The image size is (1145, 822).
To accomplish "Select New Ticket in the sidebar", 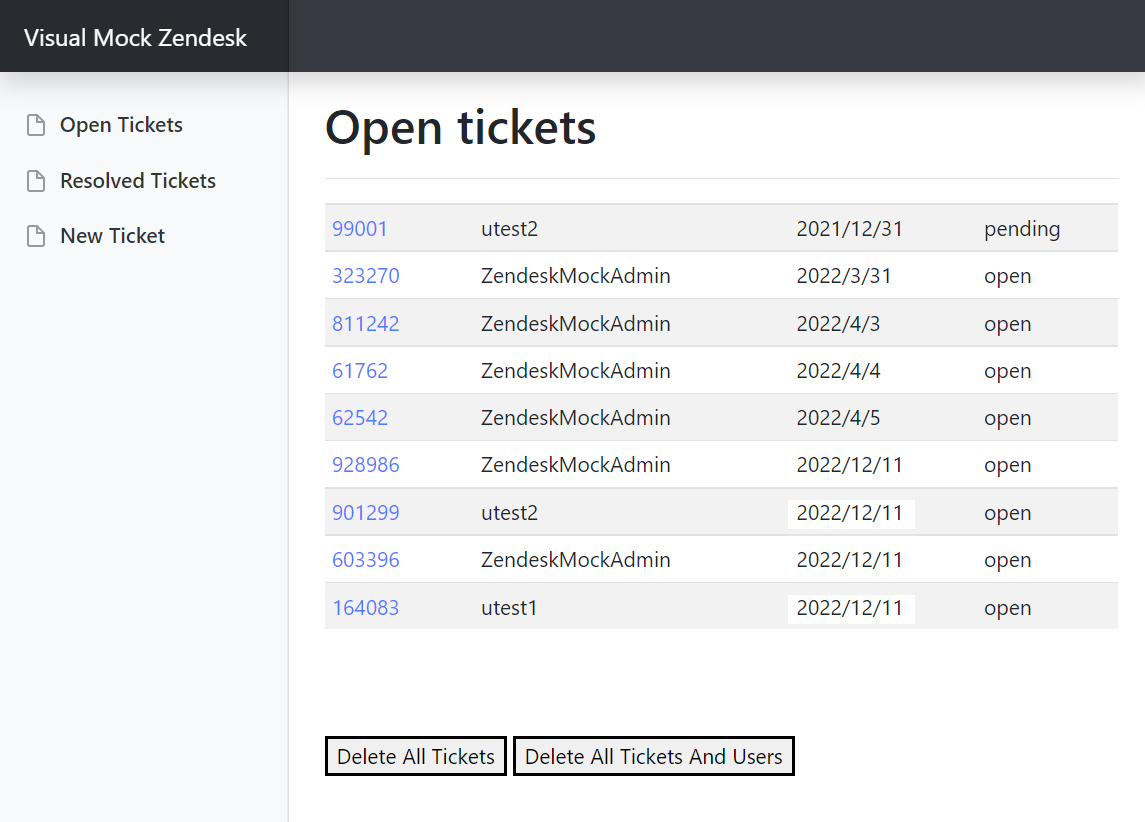I will point(112,236).
